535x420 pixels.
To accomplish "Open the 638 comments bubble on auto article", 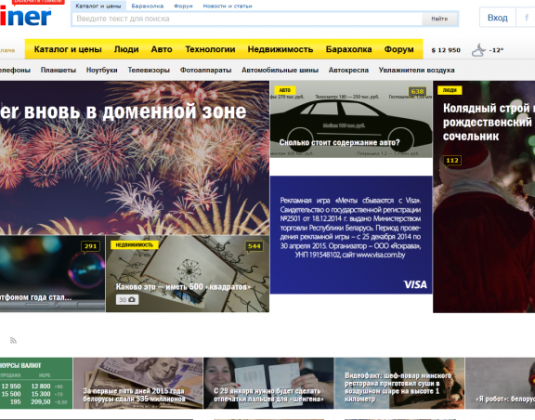I will pyautogui.click(x=417, y=91).
